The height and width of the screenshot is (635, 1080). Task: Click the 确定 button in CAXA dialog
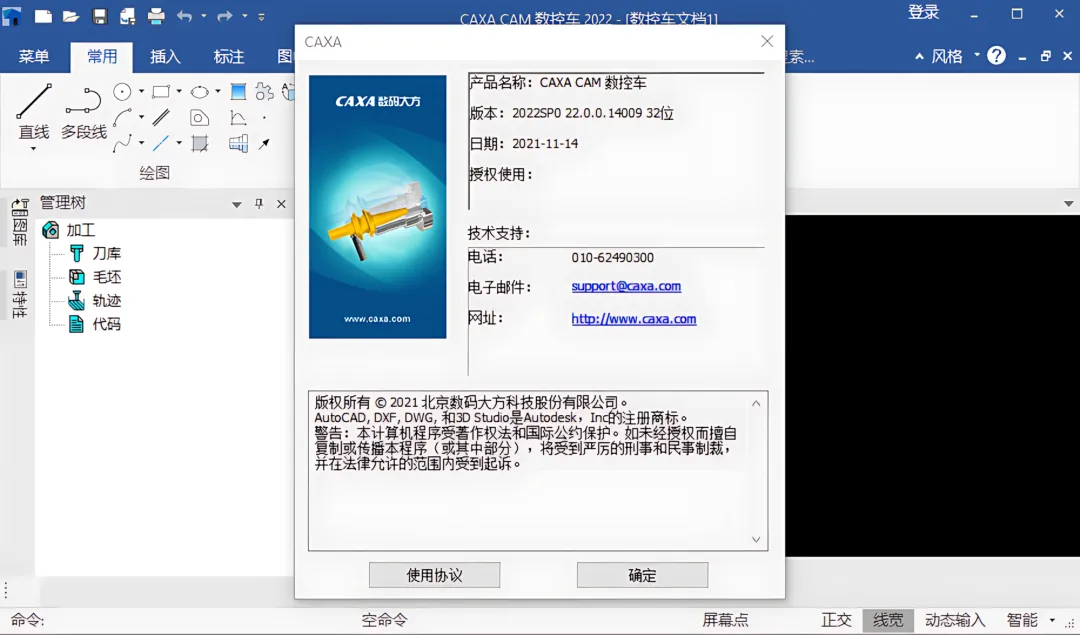click(642, 575)
